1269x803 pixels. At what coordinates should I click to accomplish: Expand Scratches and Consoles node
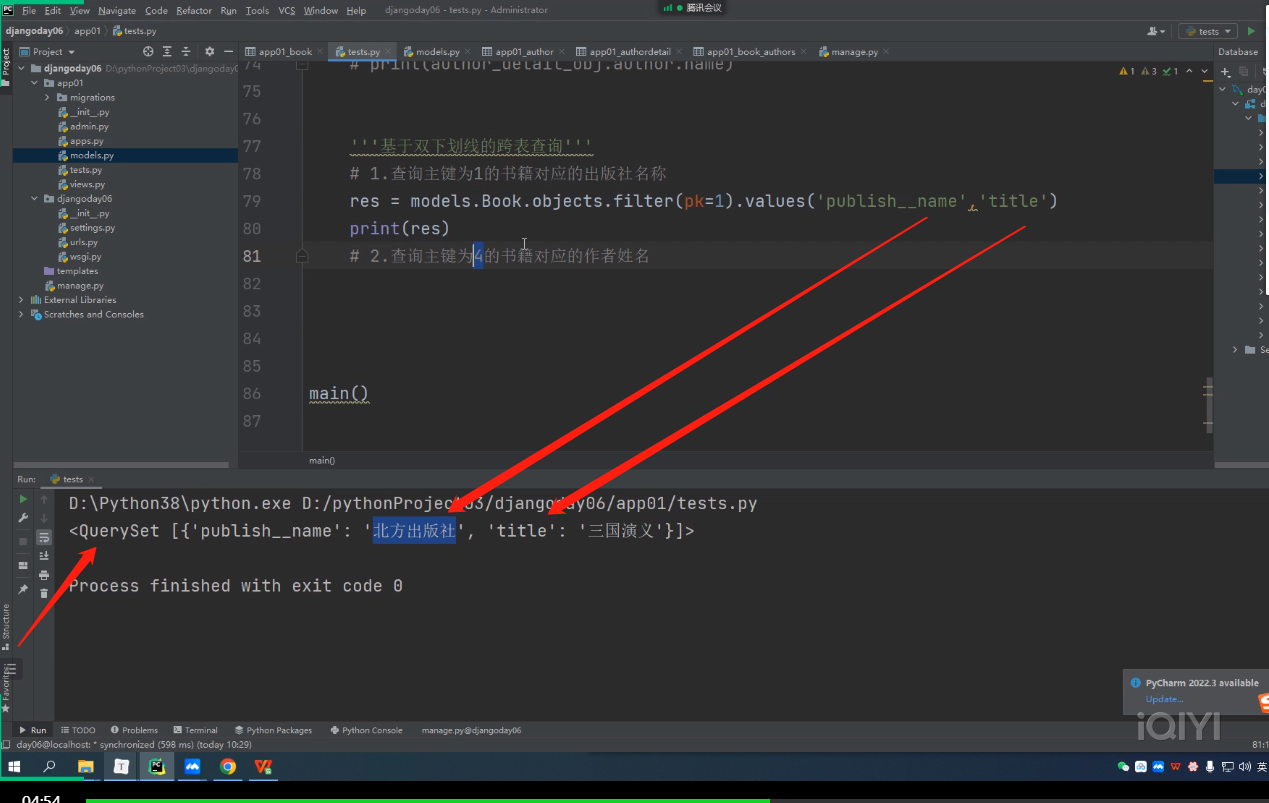22,314
